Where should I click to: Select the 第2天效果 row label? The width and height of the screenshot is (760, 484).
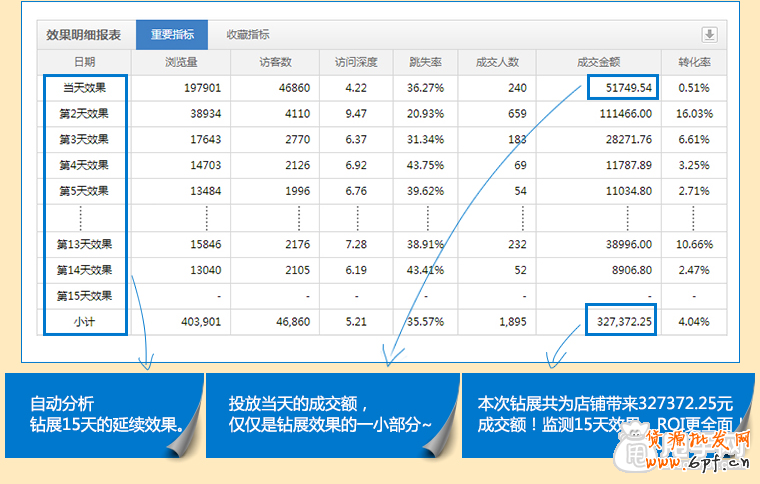(x=84, y=113)
